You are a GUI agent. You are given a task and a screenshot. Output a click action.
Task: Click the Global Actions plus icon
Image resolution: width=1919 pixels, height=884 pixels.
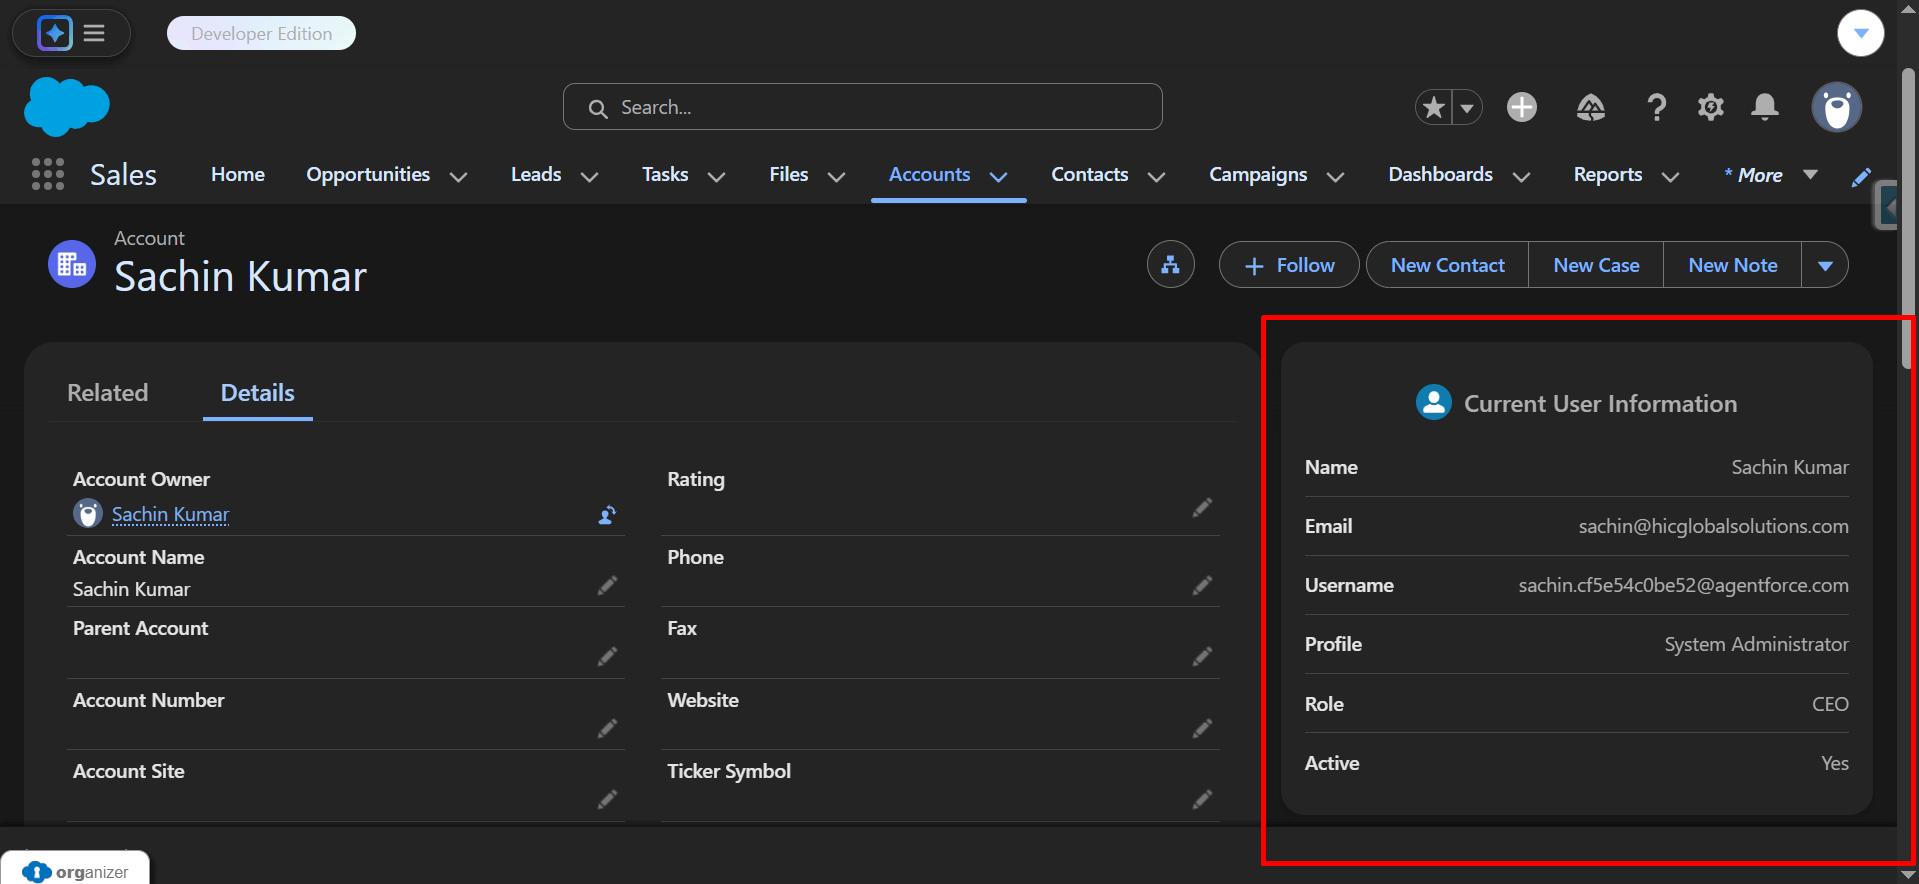1521,107
